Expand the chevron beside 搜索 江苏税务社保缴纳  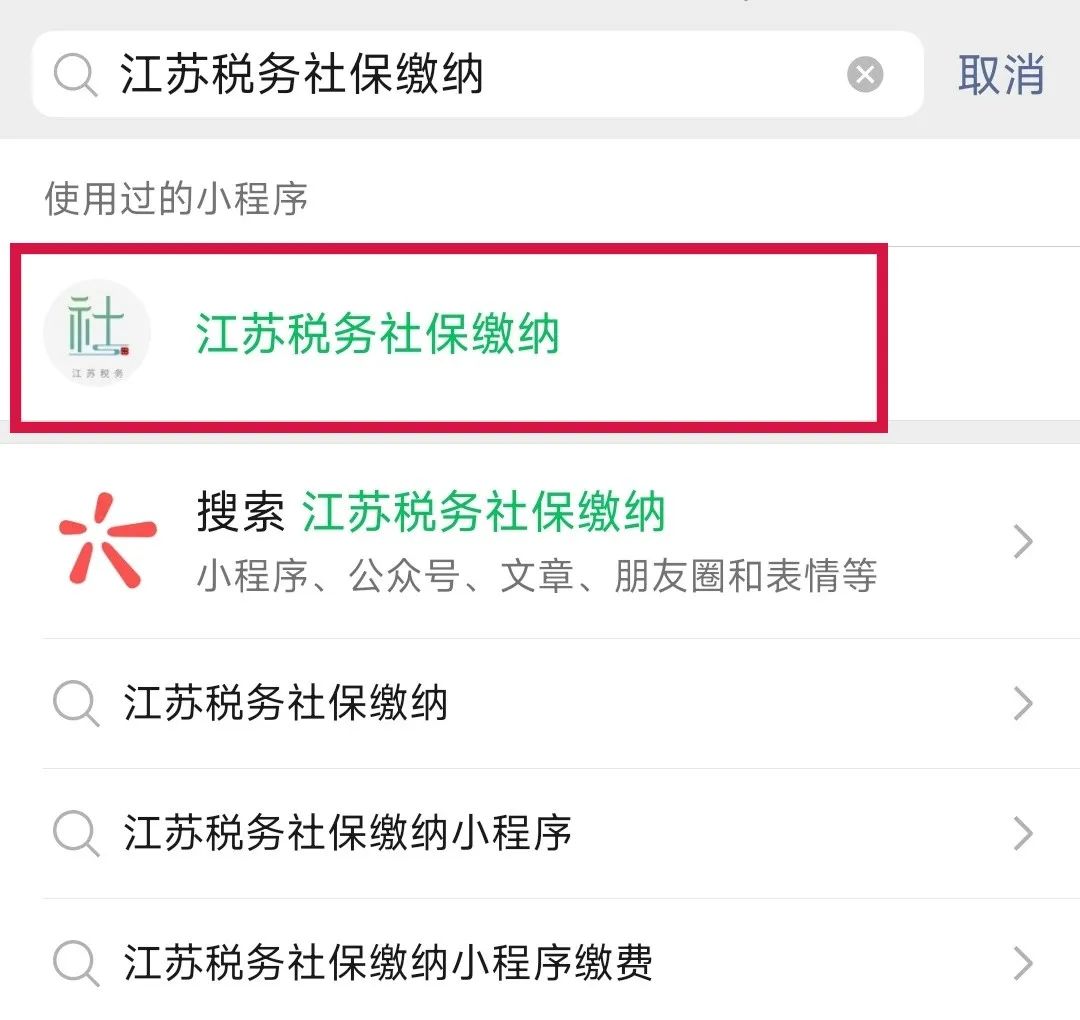(x=1024, y=541)
